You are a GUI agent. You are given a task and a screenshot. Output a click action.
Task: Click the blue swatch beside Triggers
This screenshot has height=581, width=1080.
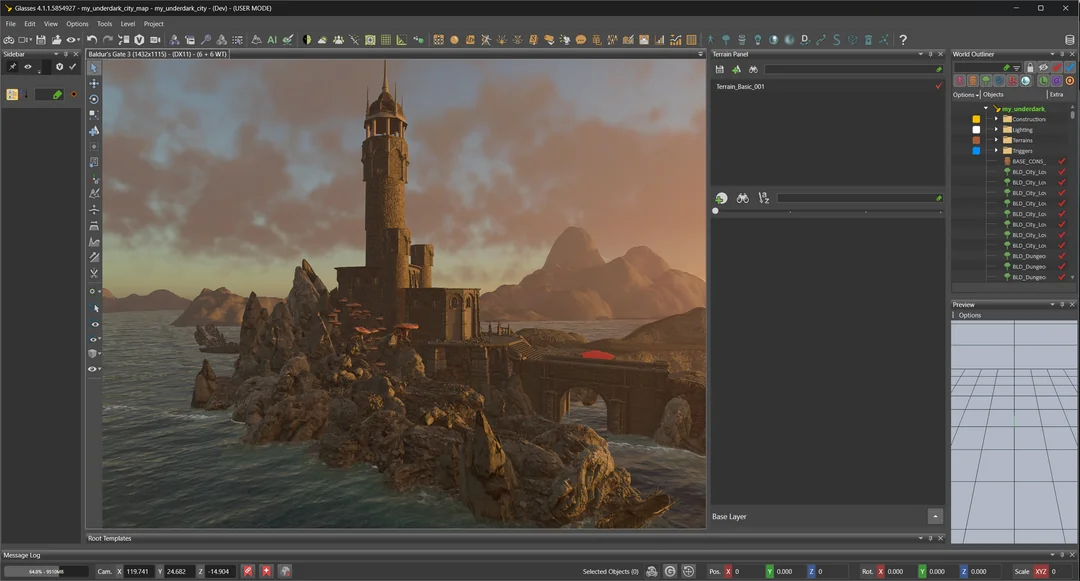coord(976,151)
